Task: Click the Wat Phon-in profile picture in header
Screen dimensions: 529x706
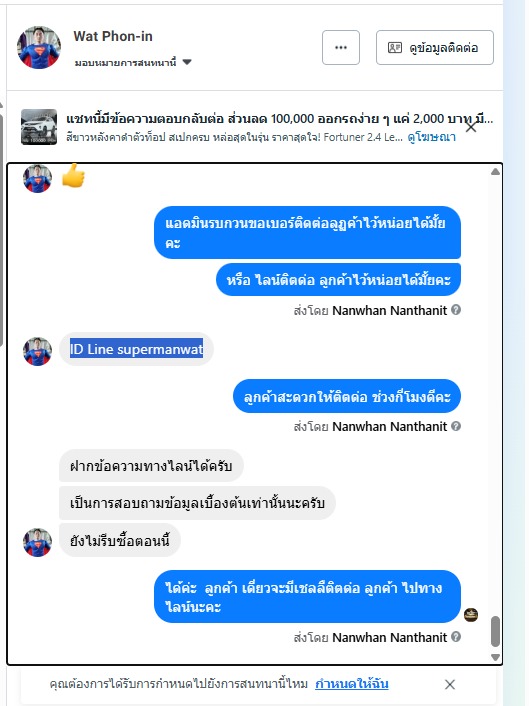Action: tap(39, 47)
